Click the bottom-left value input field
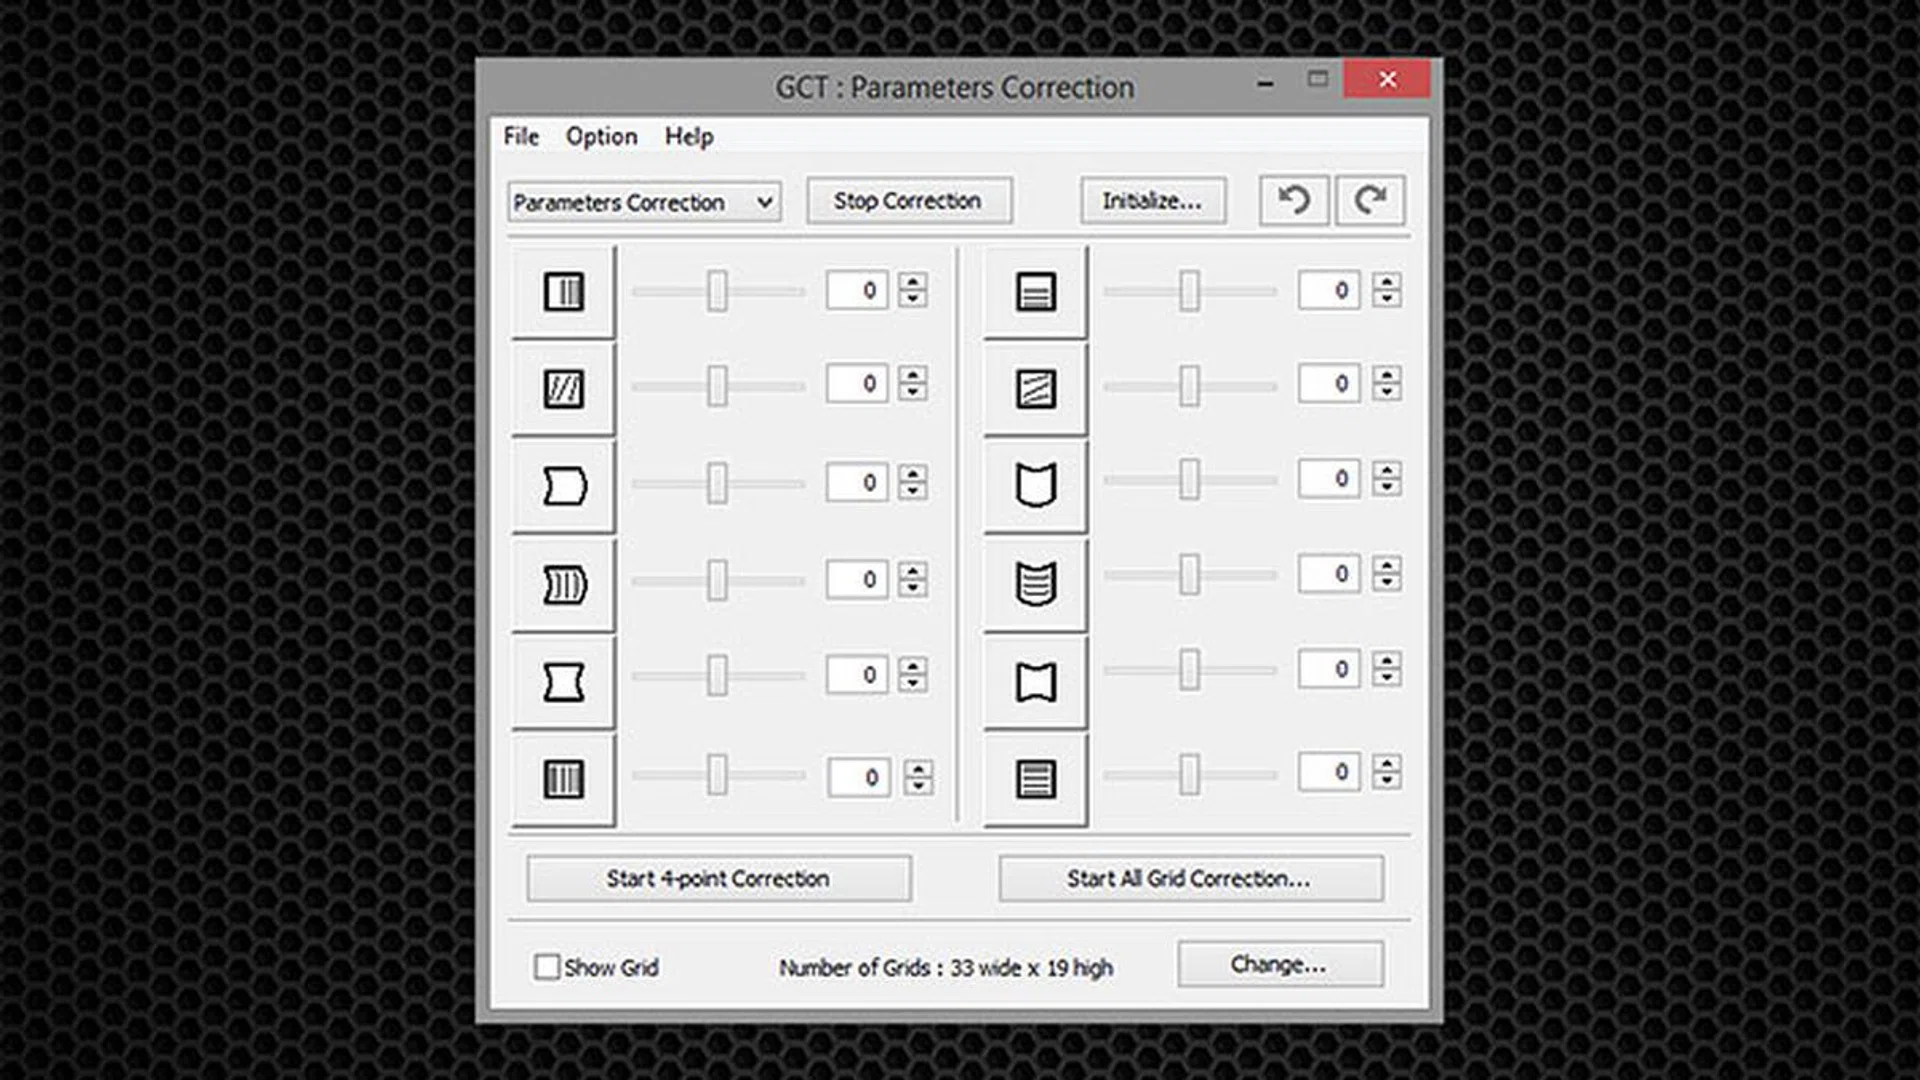Viewport: 1920px width, 1080px height. 859,777
